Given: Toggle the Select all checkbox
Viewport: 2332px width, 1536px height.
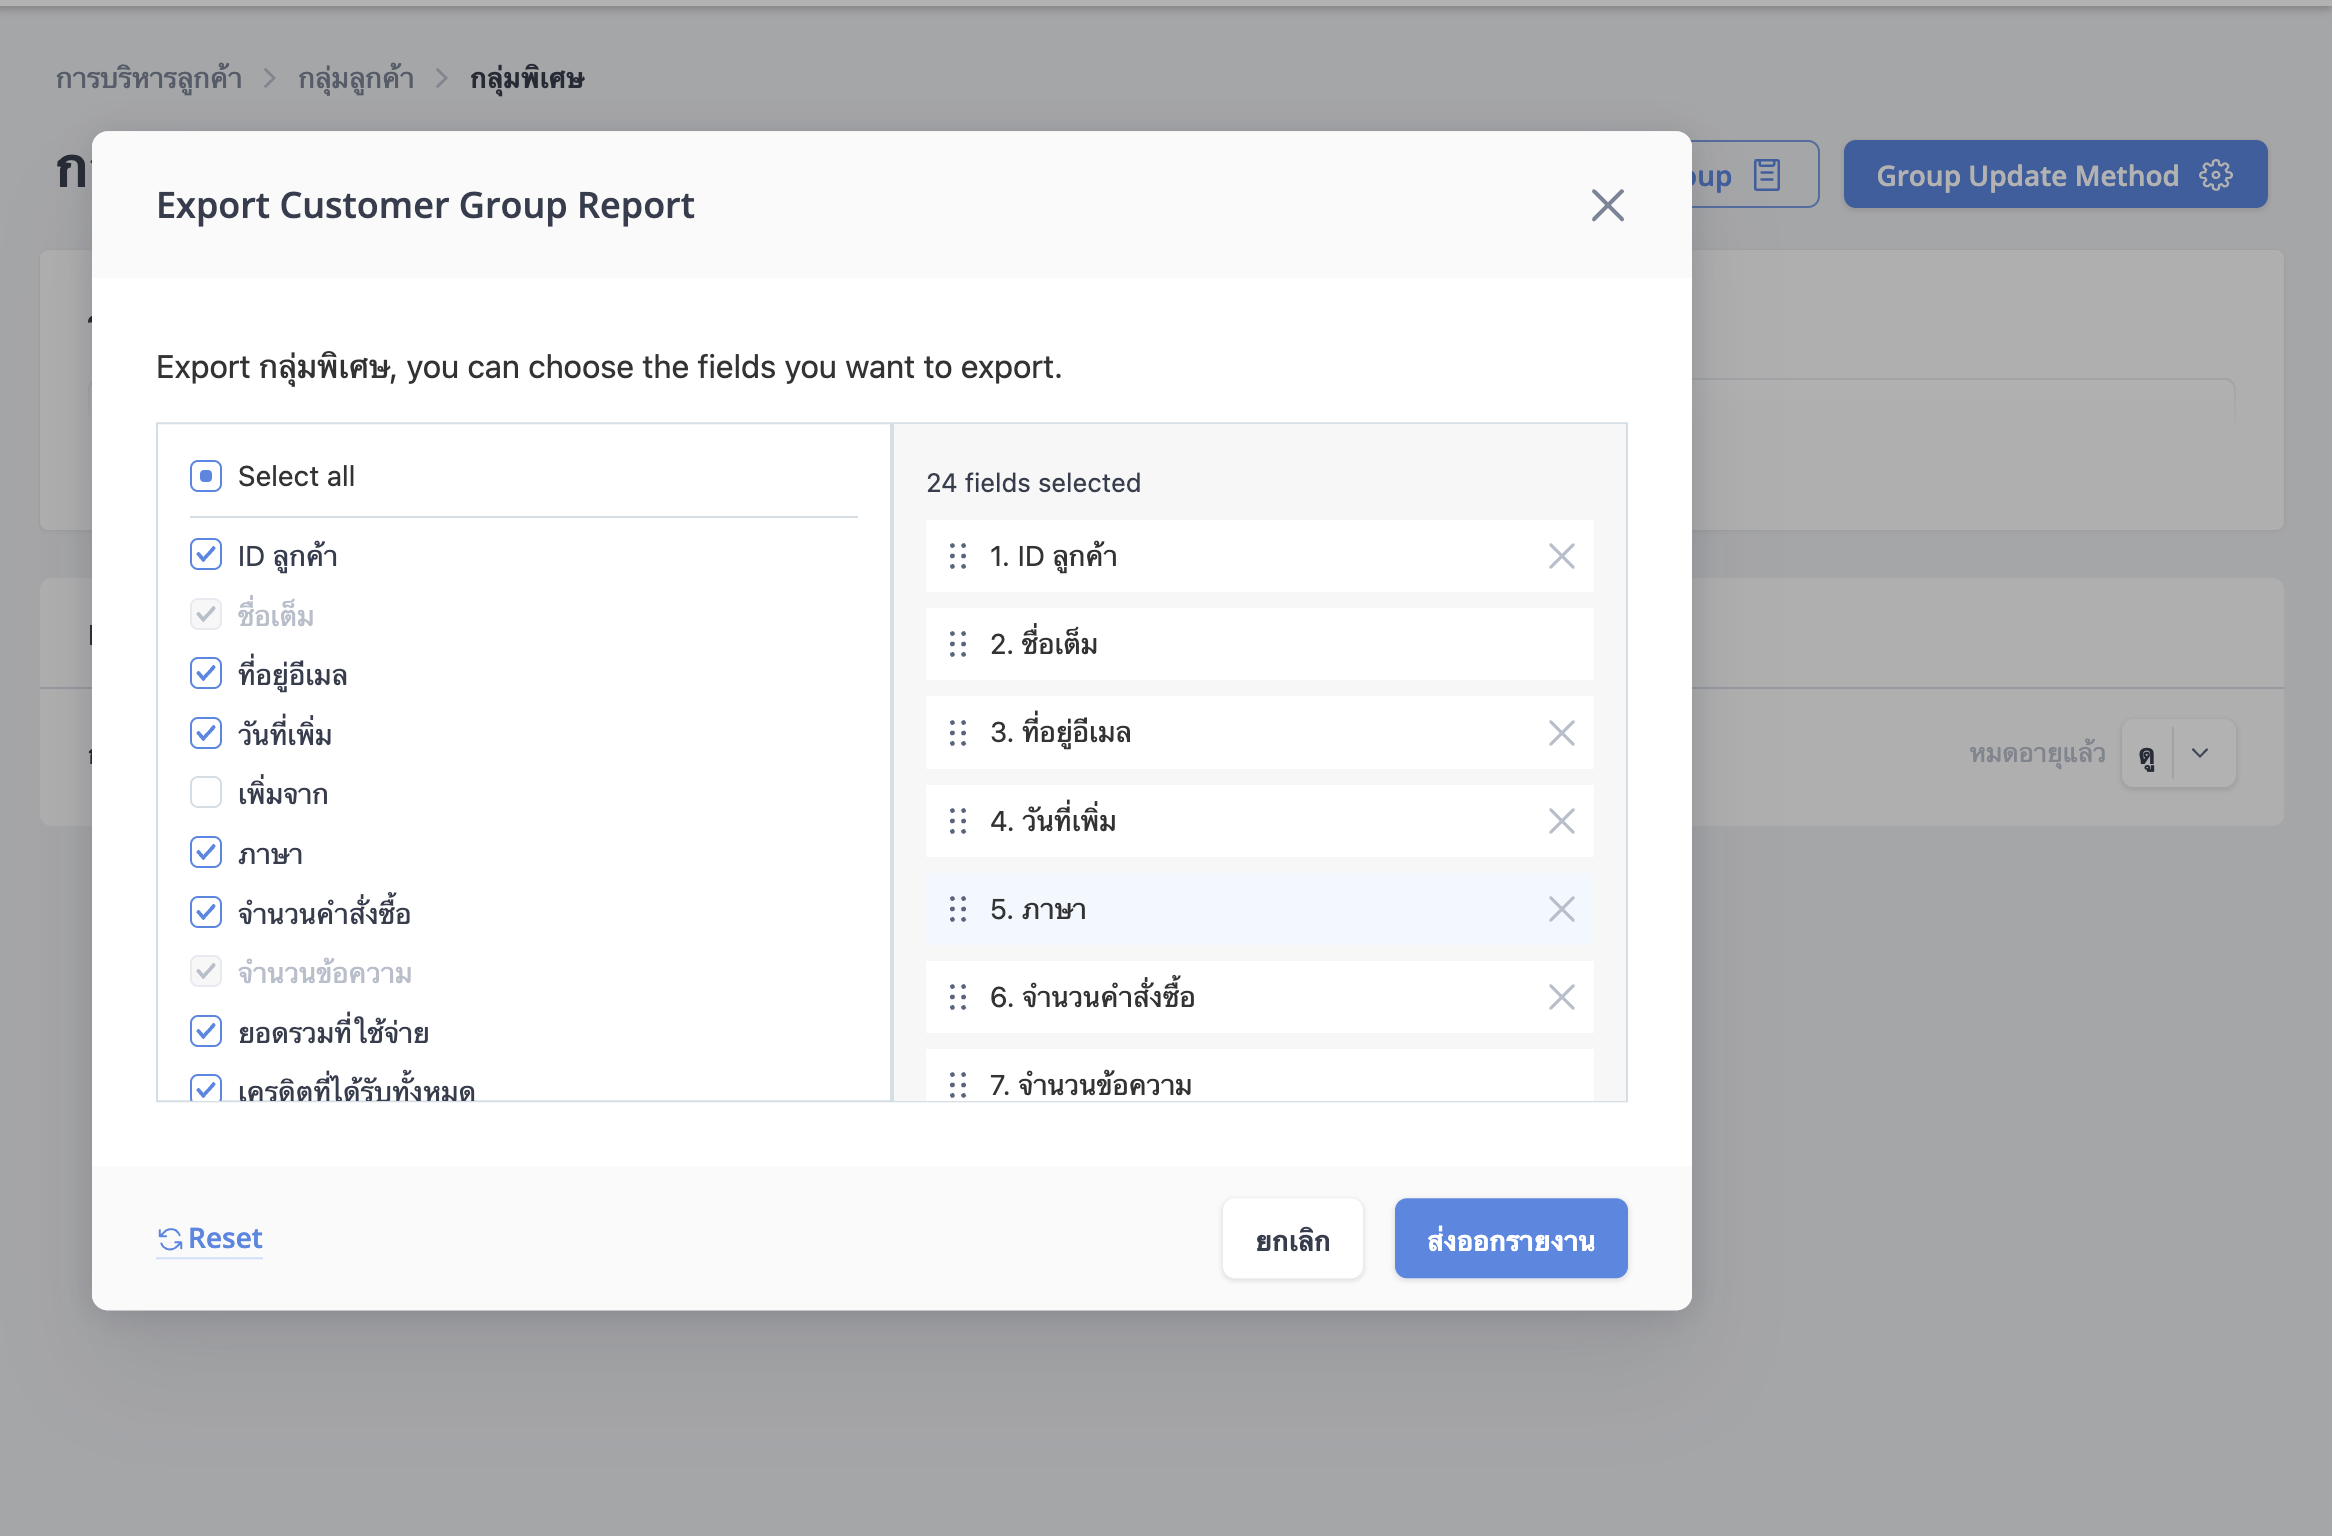Looking at the screenshot, I should 206,476.
